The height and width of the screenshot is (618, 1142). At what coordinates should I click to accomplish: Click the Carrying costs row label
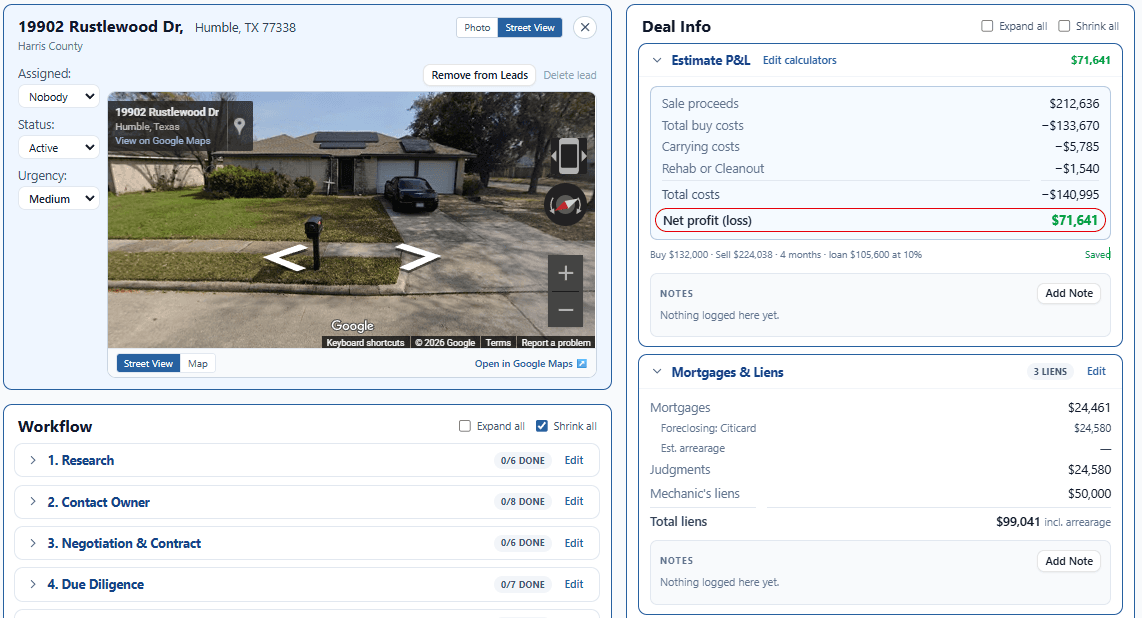[x=701, y=146]
